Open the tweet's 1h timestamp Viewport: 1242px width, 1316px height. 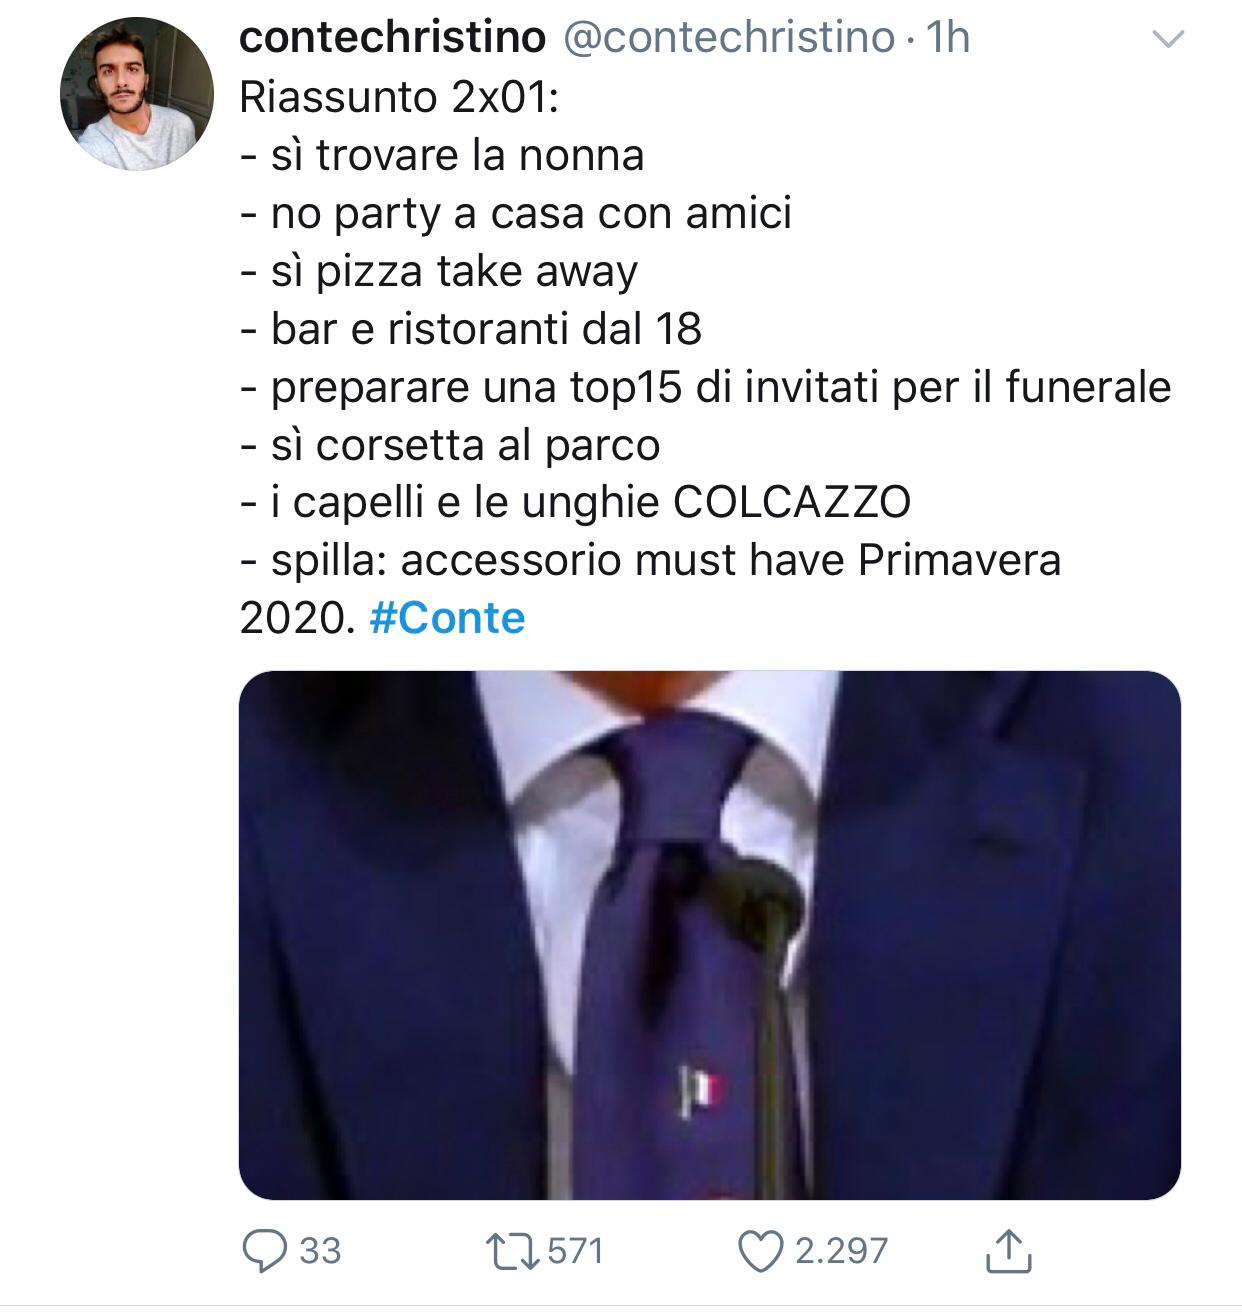click(948, 38)
